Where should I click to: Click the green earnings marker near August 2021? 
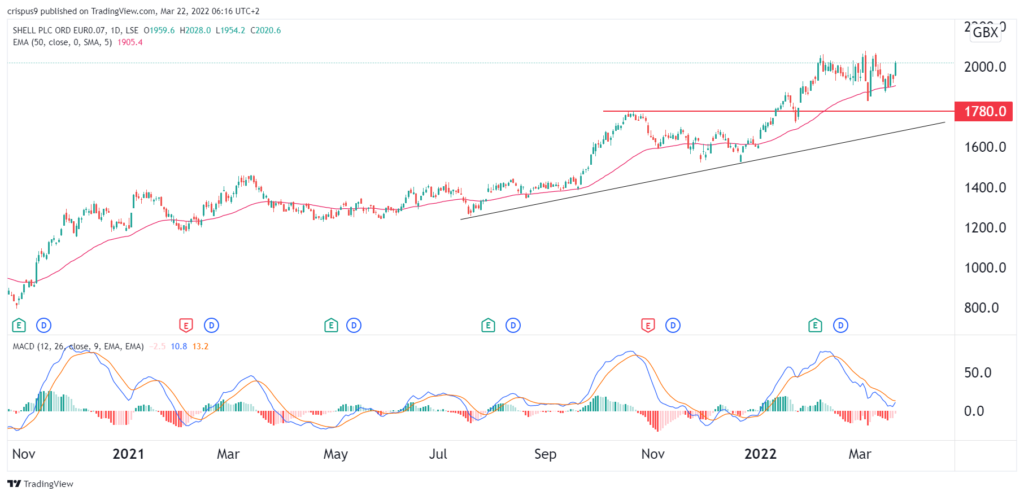[x=488, y=323]
